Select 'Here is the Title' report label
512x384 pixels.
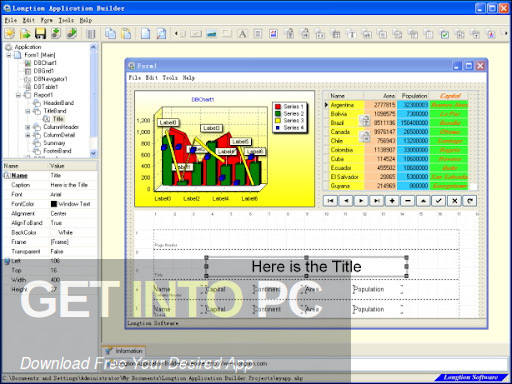coord(306,267)
